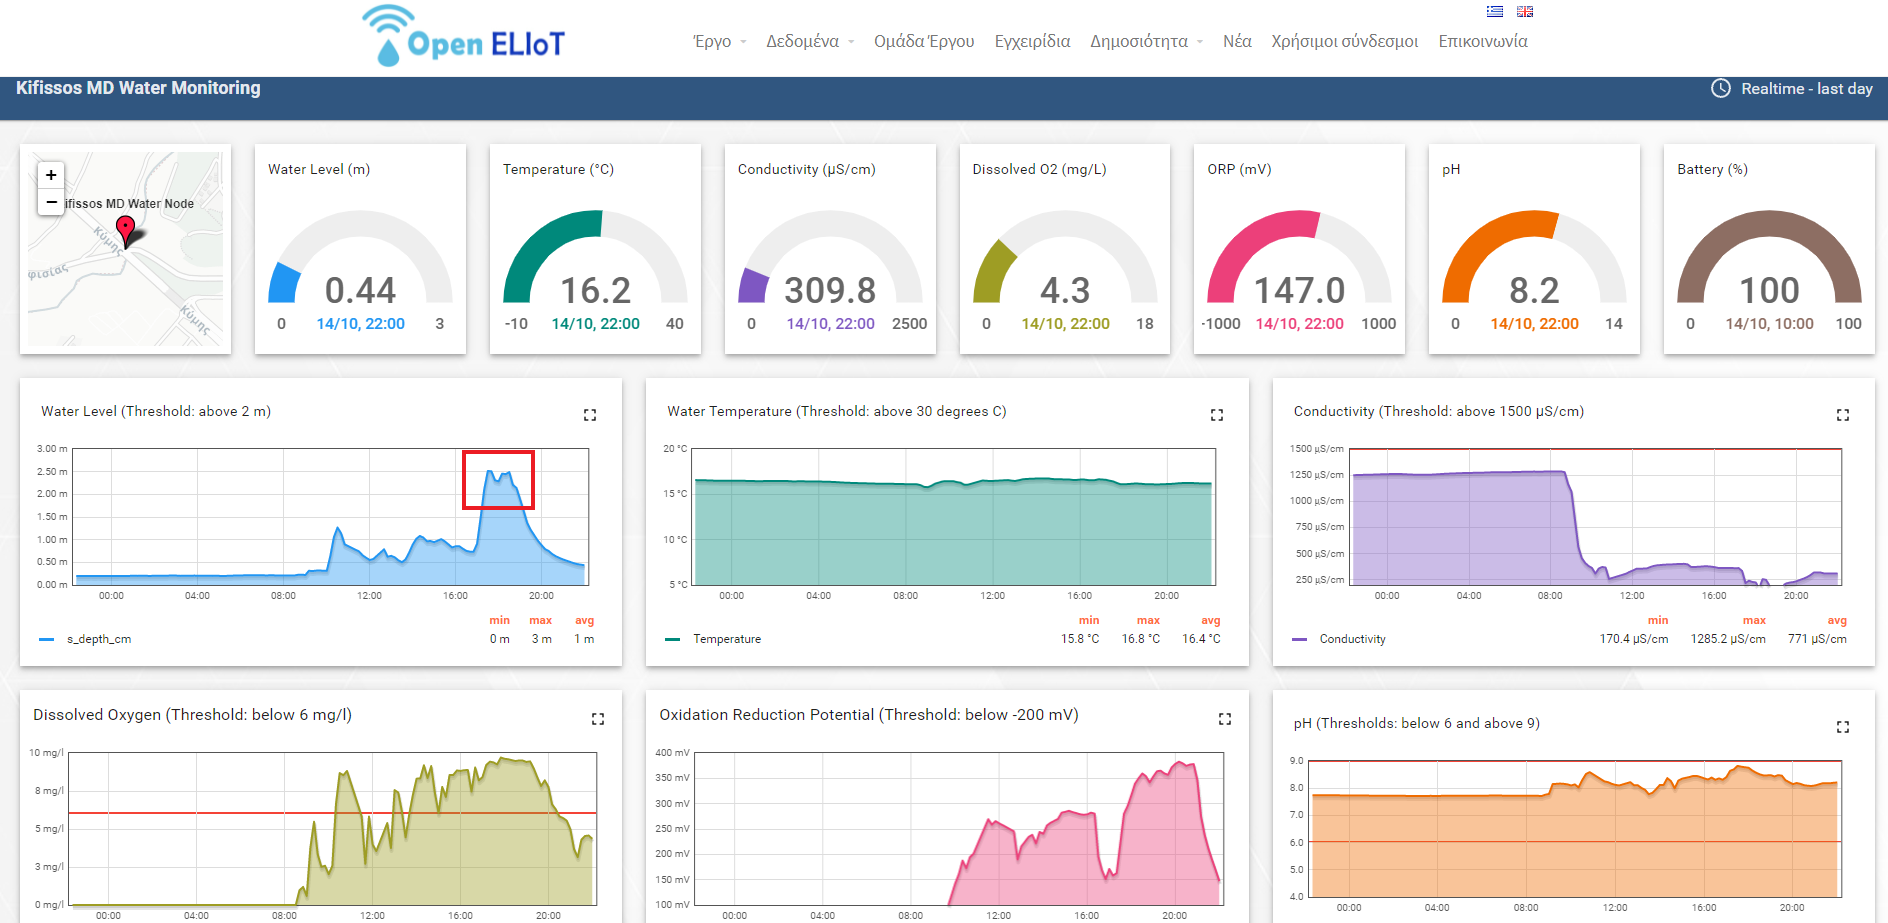Click the Kifissos MD Water Node map label
Image resolution: width=1888 pixels, height=923 pixels.
pyautogui.click(x=130, y=203)
